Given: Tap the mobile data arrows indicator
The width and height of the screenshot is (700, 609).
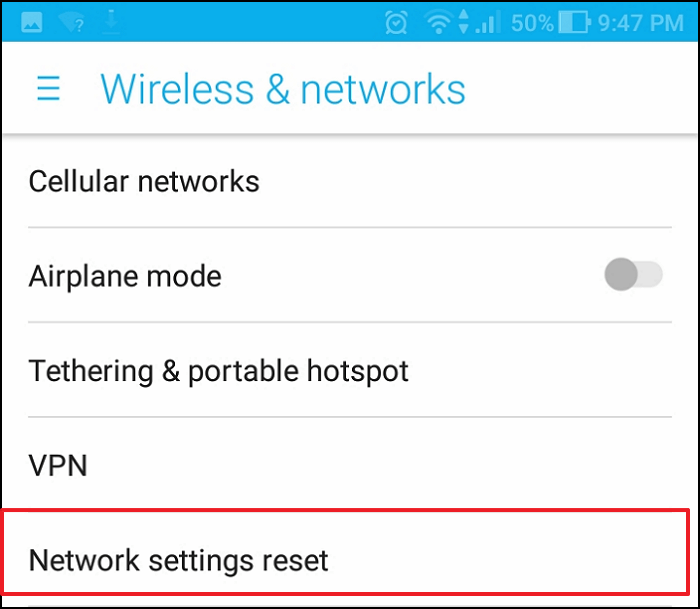Looking at the screenshot, I should pos(464,21).
